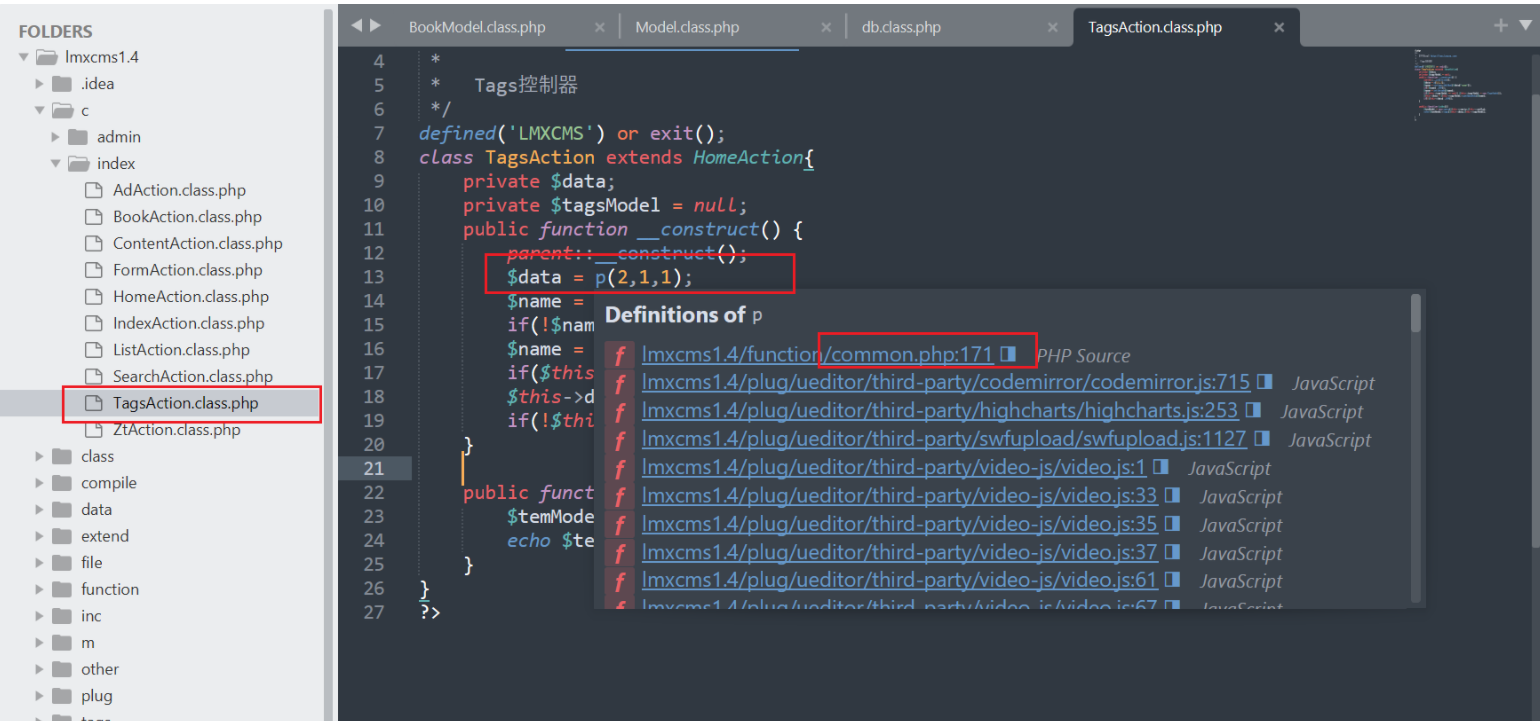The width and height of the screenshot is (1540, 721).
Task: Open video.js:37 in side-by-side view icon
Action: point(1173,552)
